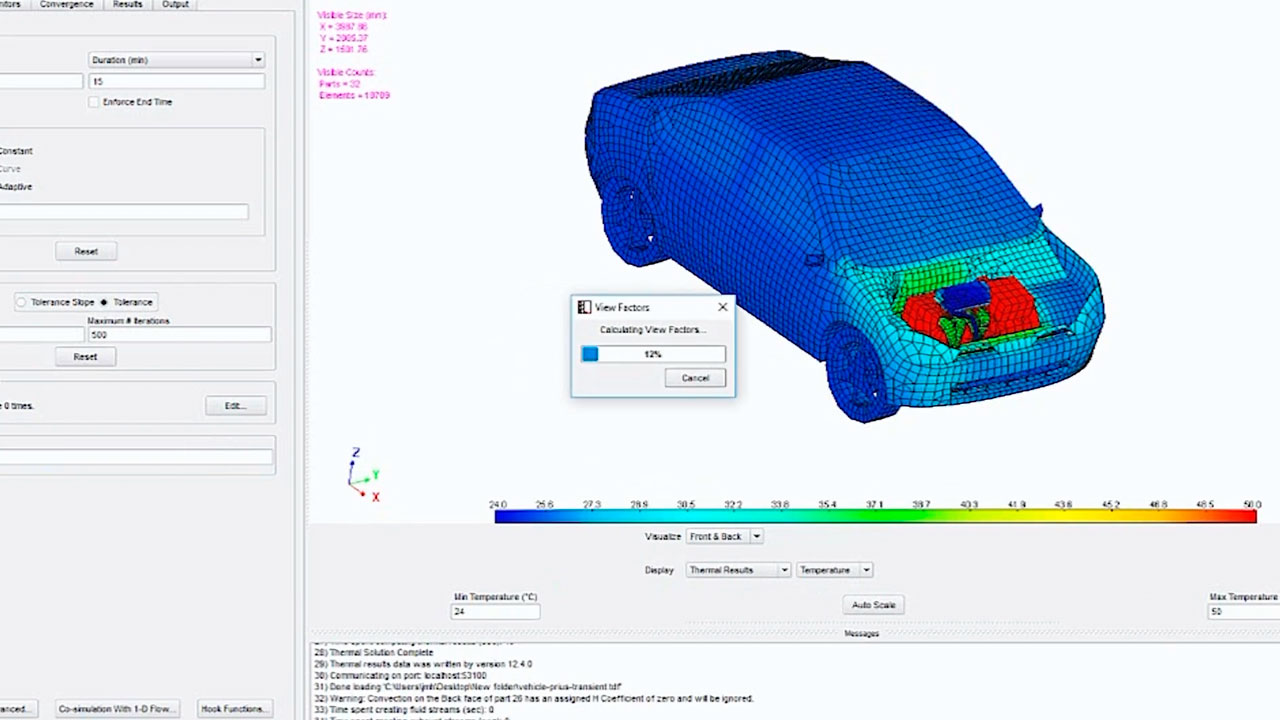Open the Results tab
1280x720 pixels.
(x=127, y=5)
